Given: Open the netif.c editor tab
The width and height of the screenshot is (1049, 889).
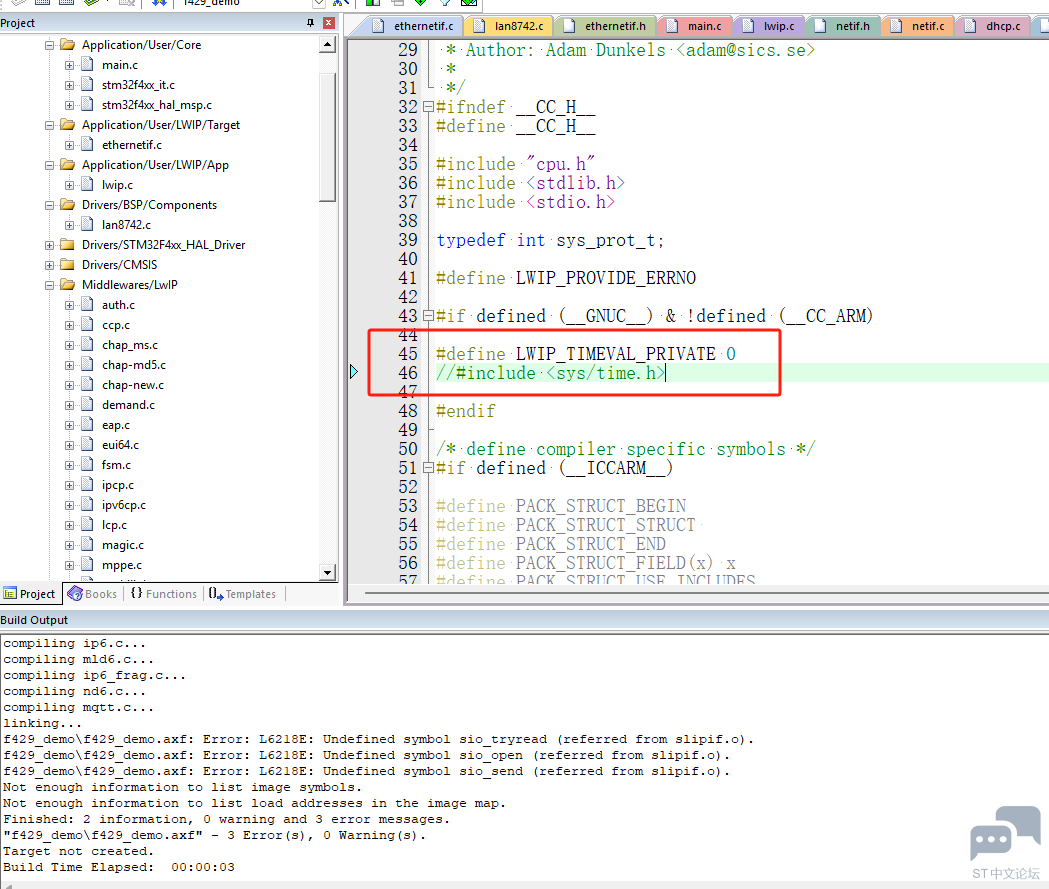Looking at the screenshot, I should pyautogui.click(x=920, y=26).
